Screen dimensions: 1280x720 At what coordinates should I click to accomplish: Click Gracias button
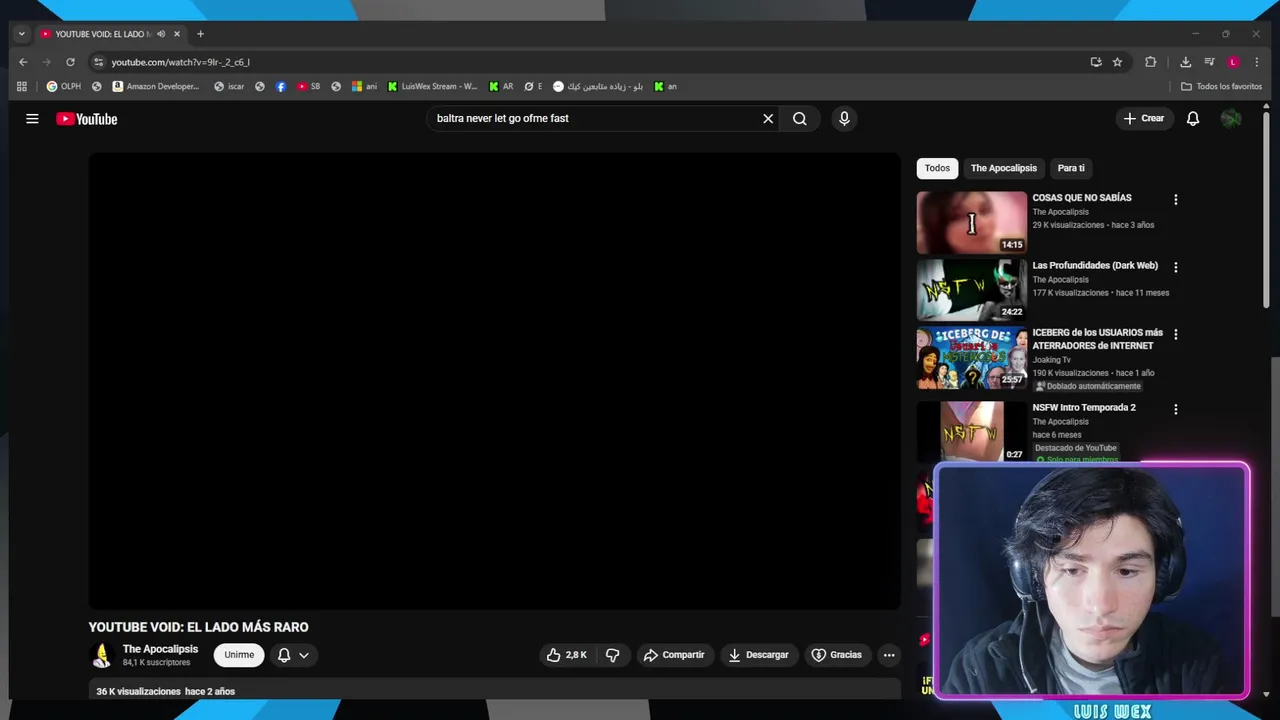tap(837, 655)
